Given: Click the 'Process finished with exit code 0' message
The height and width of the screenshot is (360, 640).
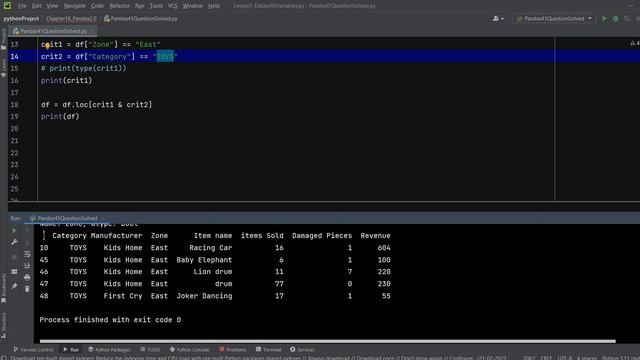Looking at the screenshot, I should pos(110,320).
